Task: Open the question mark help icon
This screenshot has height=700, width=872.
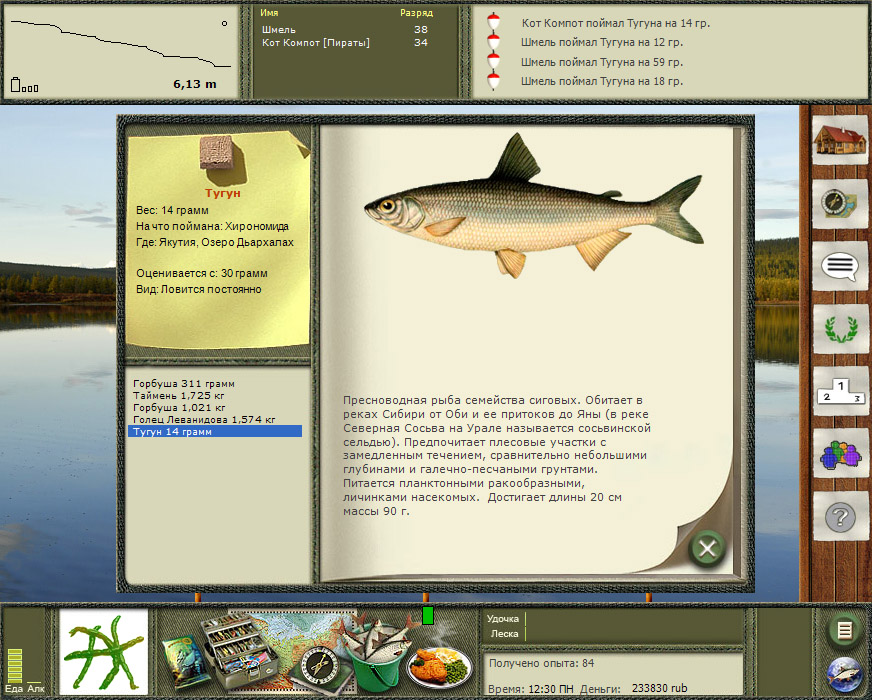Action: click(x=840, y=517)
